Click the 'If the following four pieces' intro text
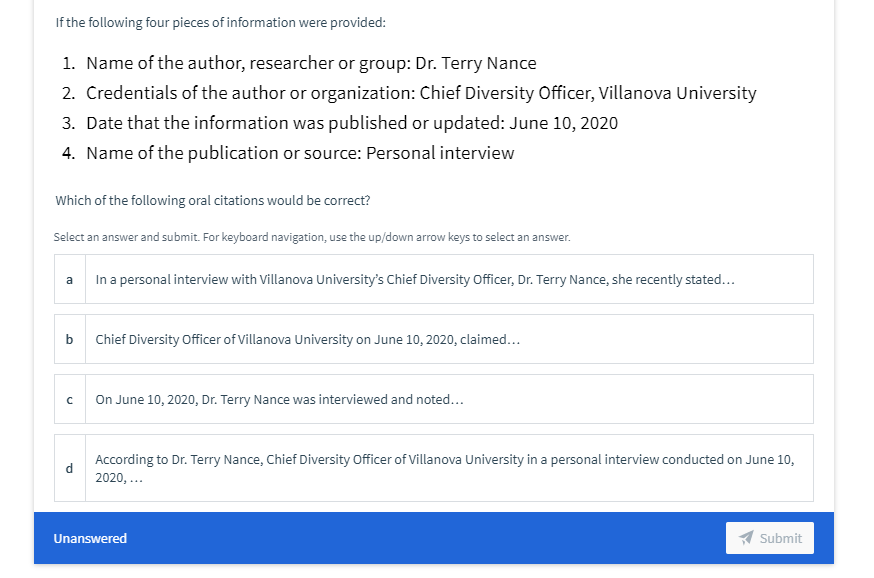874x578 pixels. [x=221, y=23]
